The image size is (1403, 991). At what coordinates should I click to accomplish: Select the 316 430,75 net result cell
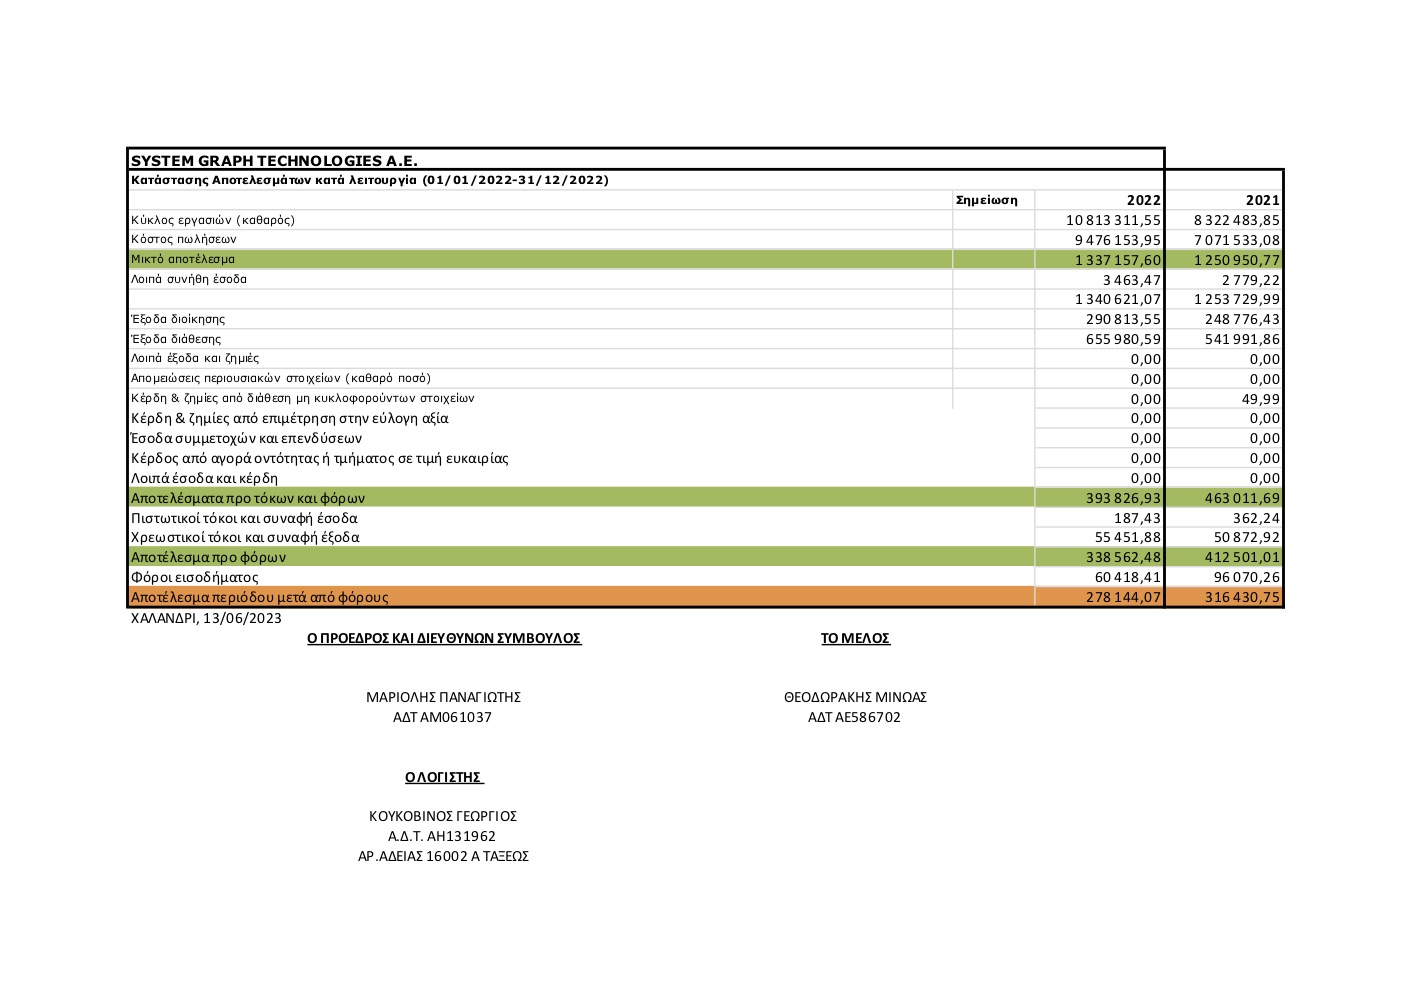point(1241,597)
